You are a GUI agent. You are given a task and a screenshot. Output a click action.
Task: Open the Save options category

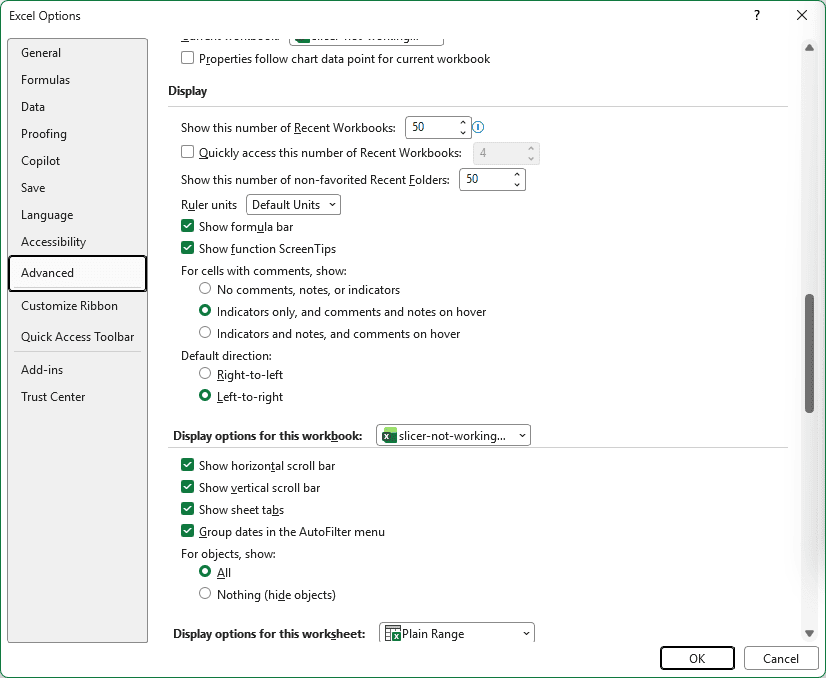coord(77,188)
